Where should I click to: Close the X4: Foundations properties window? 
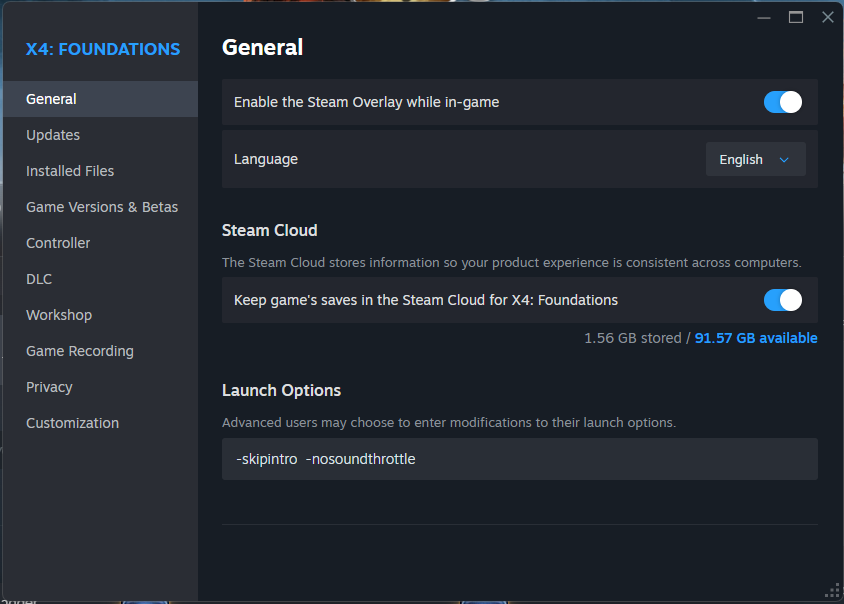[828, 18]
